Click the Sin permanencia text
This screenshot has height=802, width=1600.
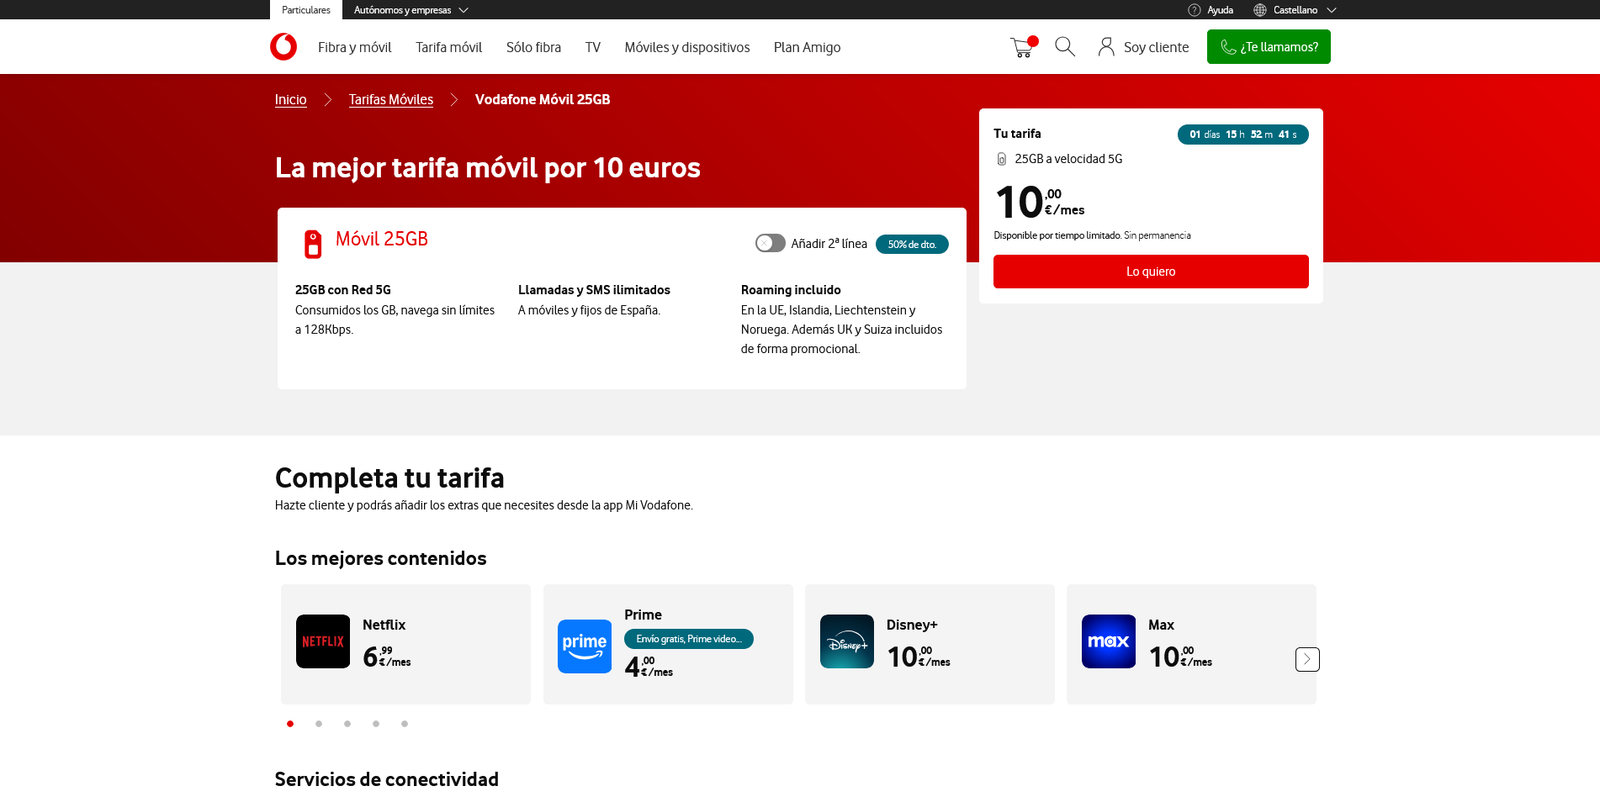[1157, 236]
